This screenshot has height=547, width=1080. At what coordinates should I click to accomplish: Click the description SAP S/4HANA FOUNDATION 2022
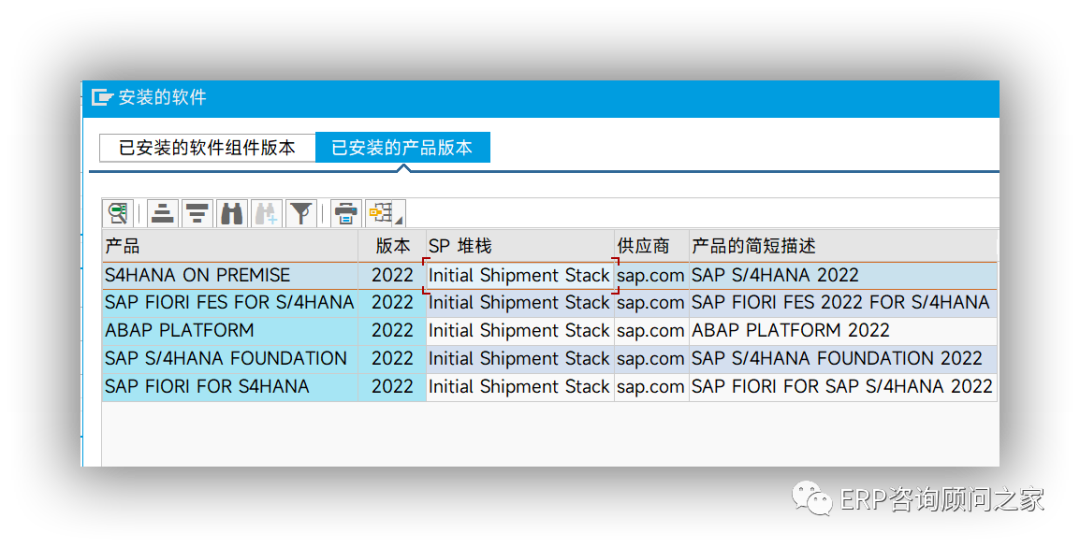pyautogui.click(x=843, y=359)
